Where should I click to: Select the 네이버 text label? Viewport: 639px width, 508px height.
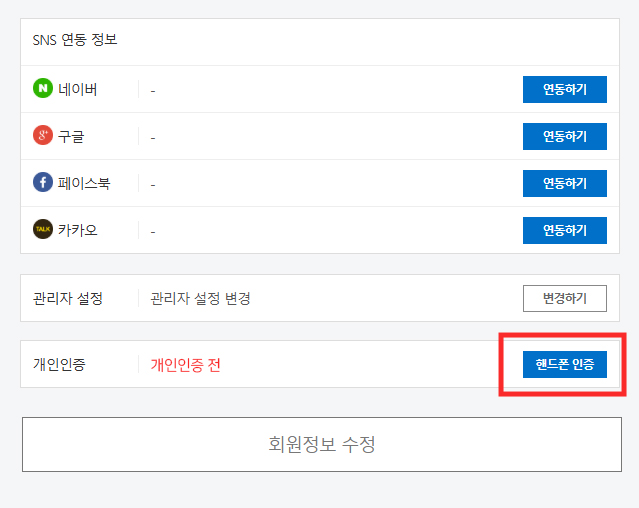[x=78, y=89]
